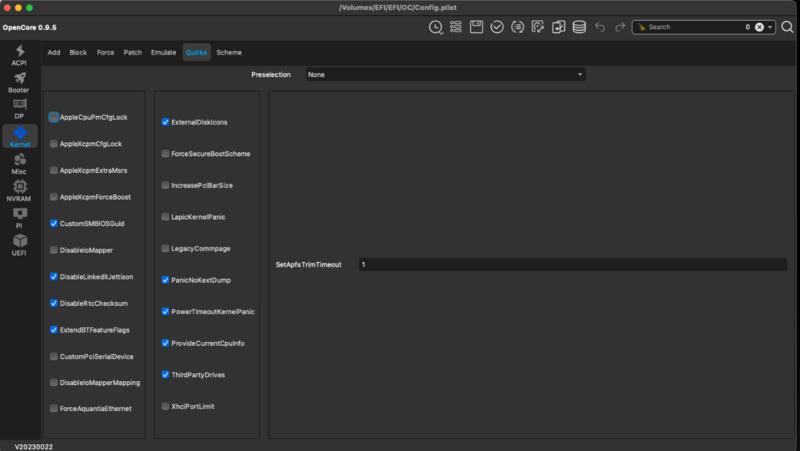Select the Kernel sidebar icon
The height and width of the screenshot is (451, 800).
pos(20,136)
